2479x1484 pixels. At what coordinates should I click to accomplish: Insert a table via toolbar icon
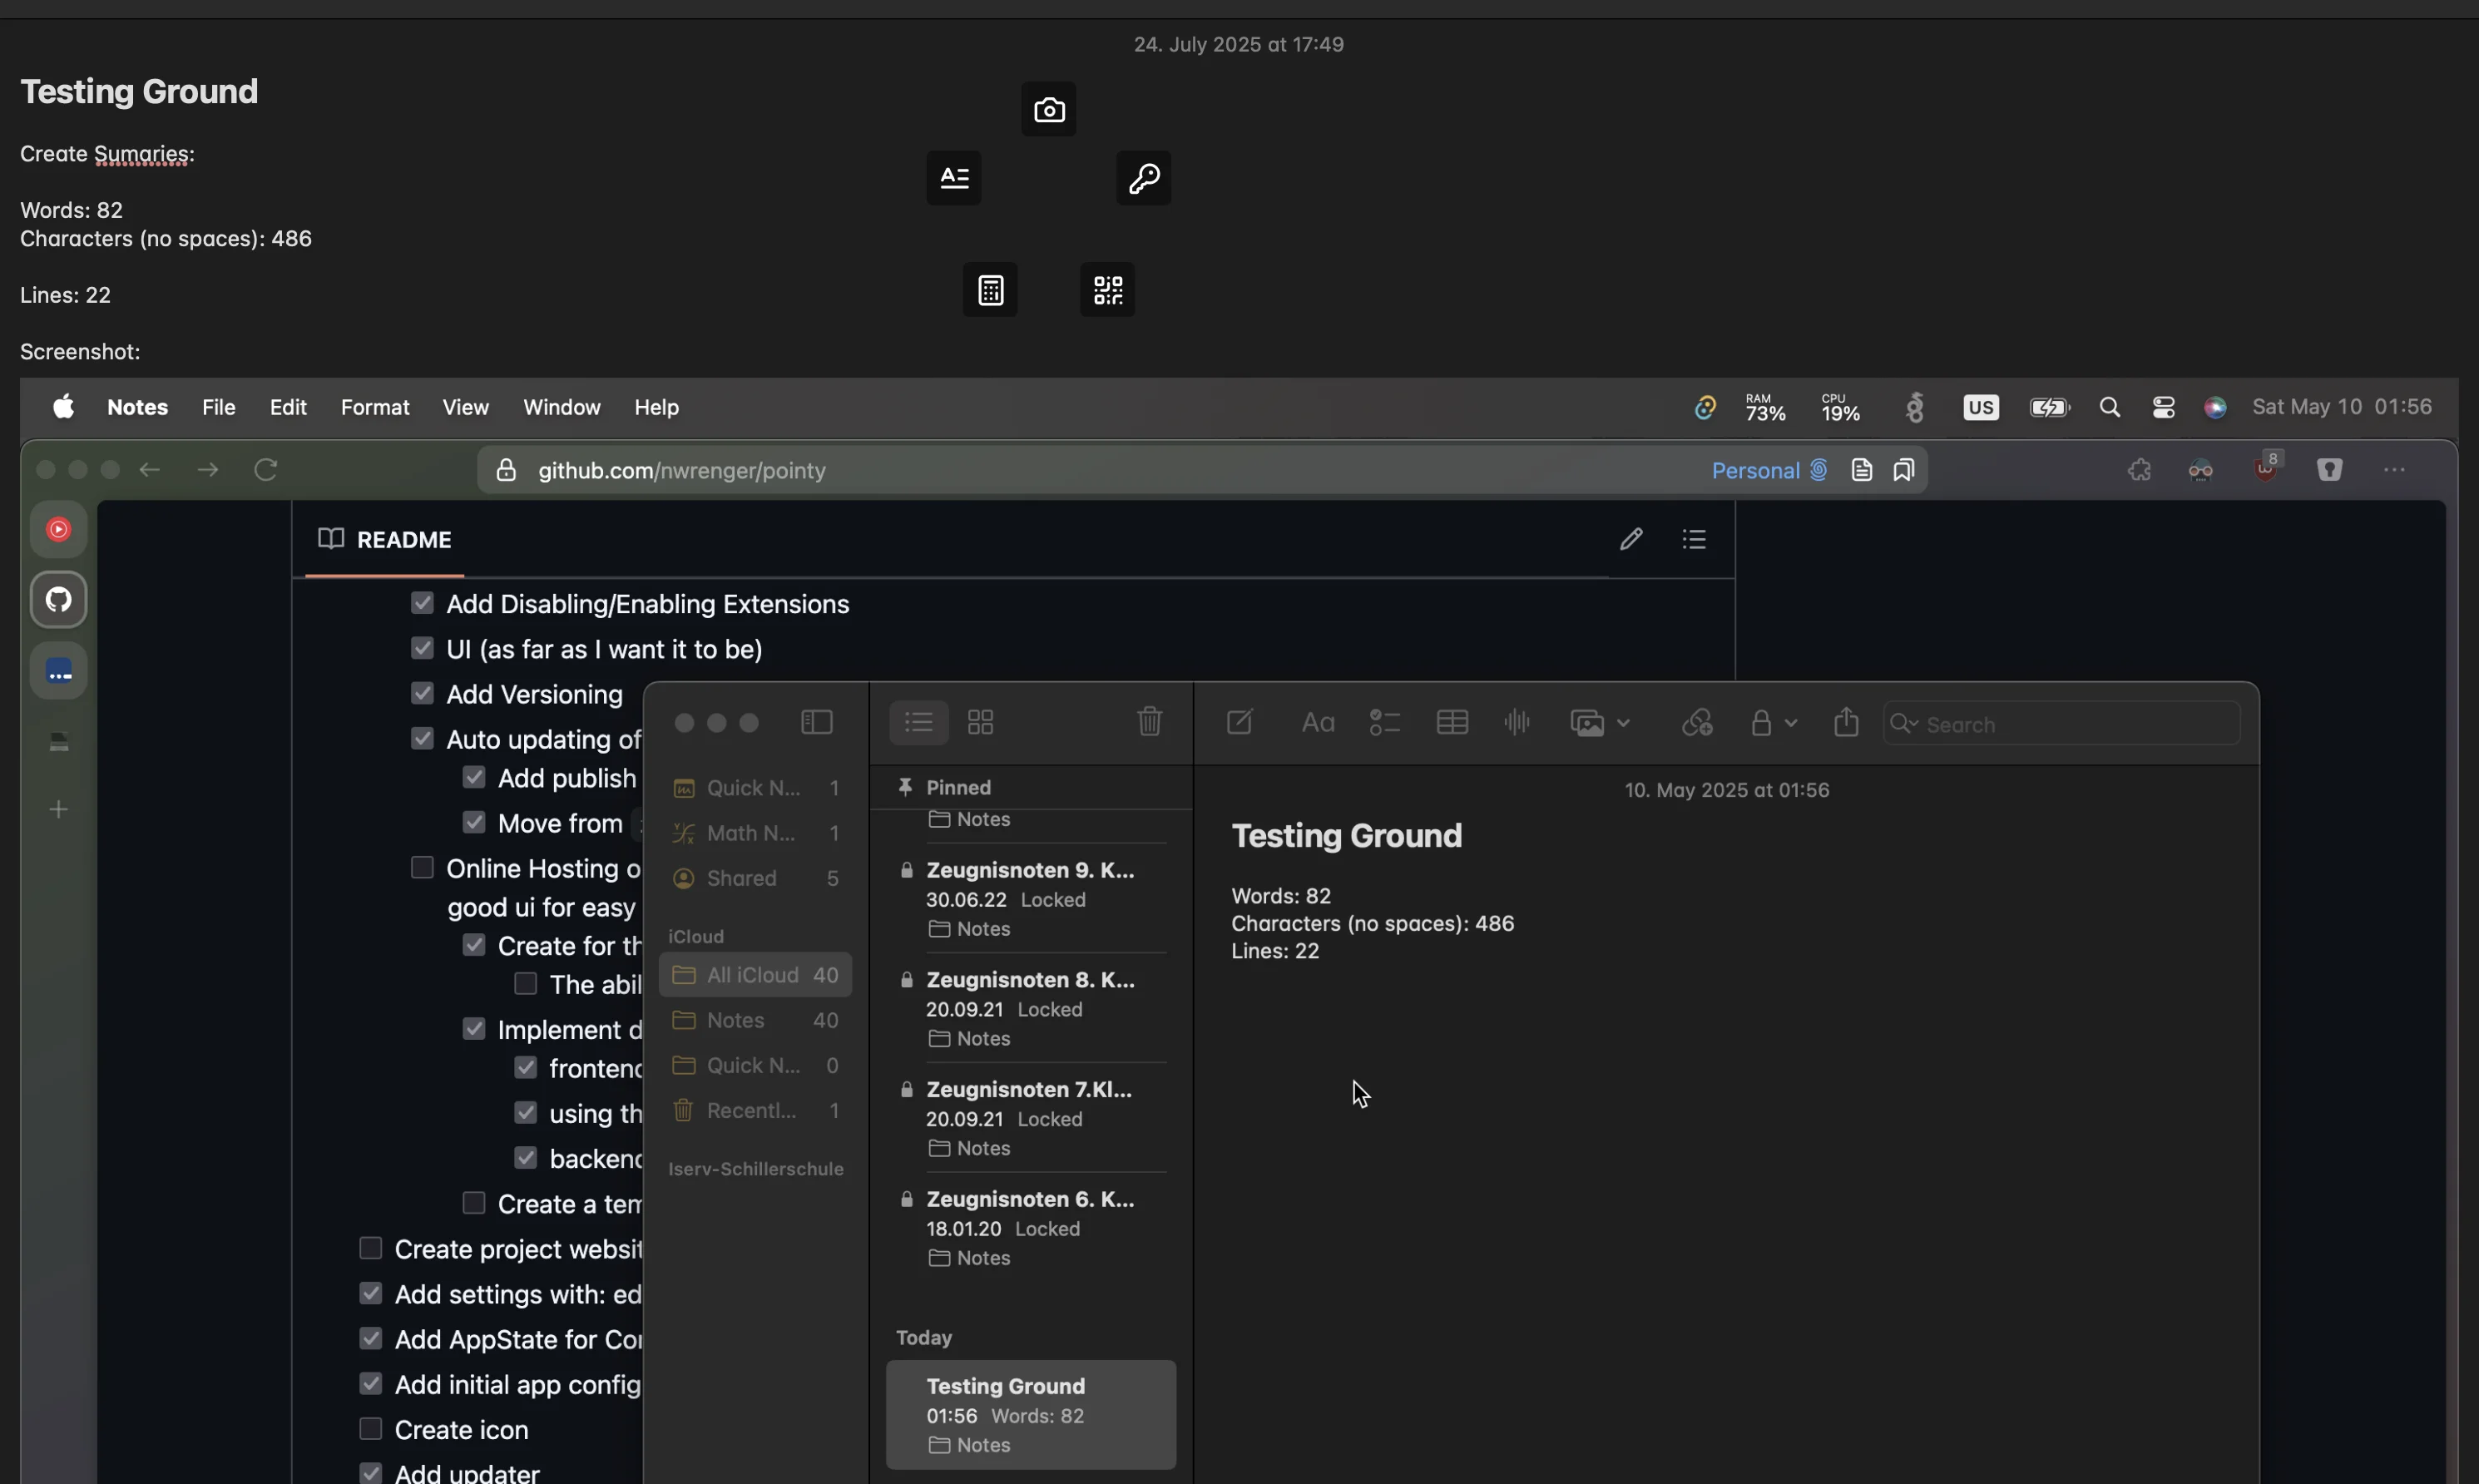(x=1452, y=722)
